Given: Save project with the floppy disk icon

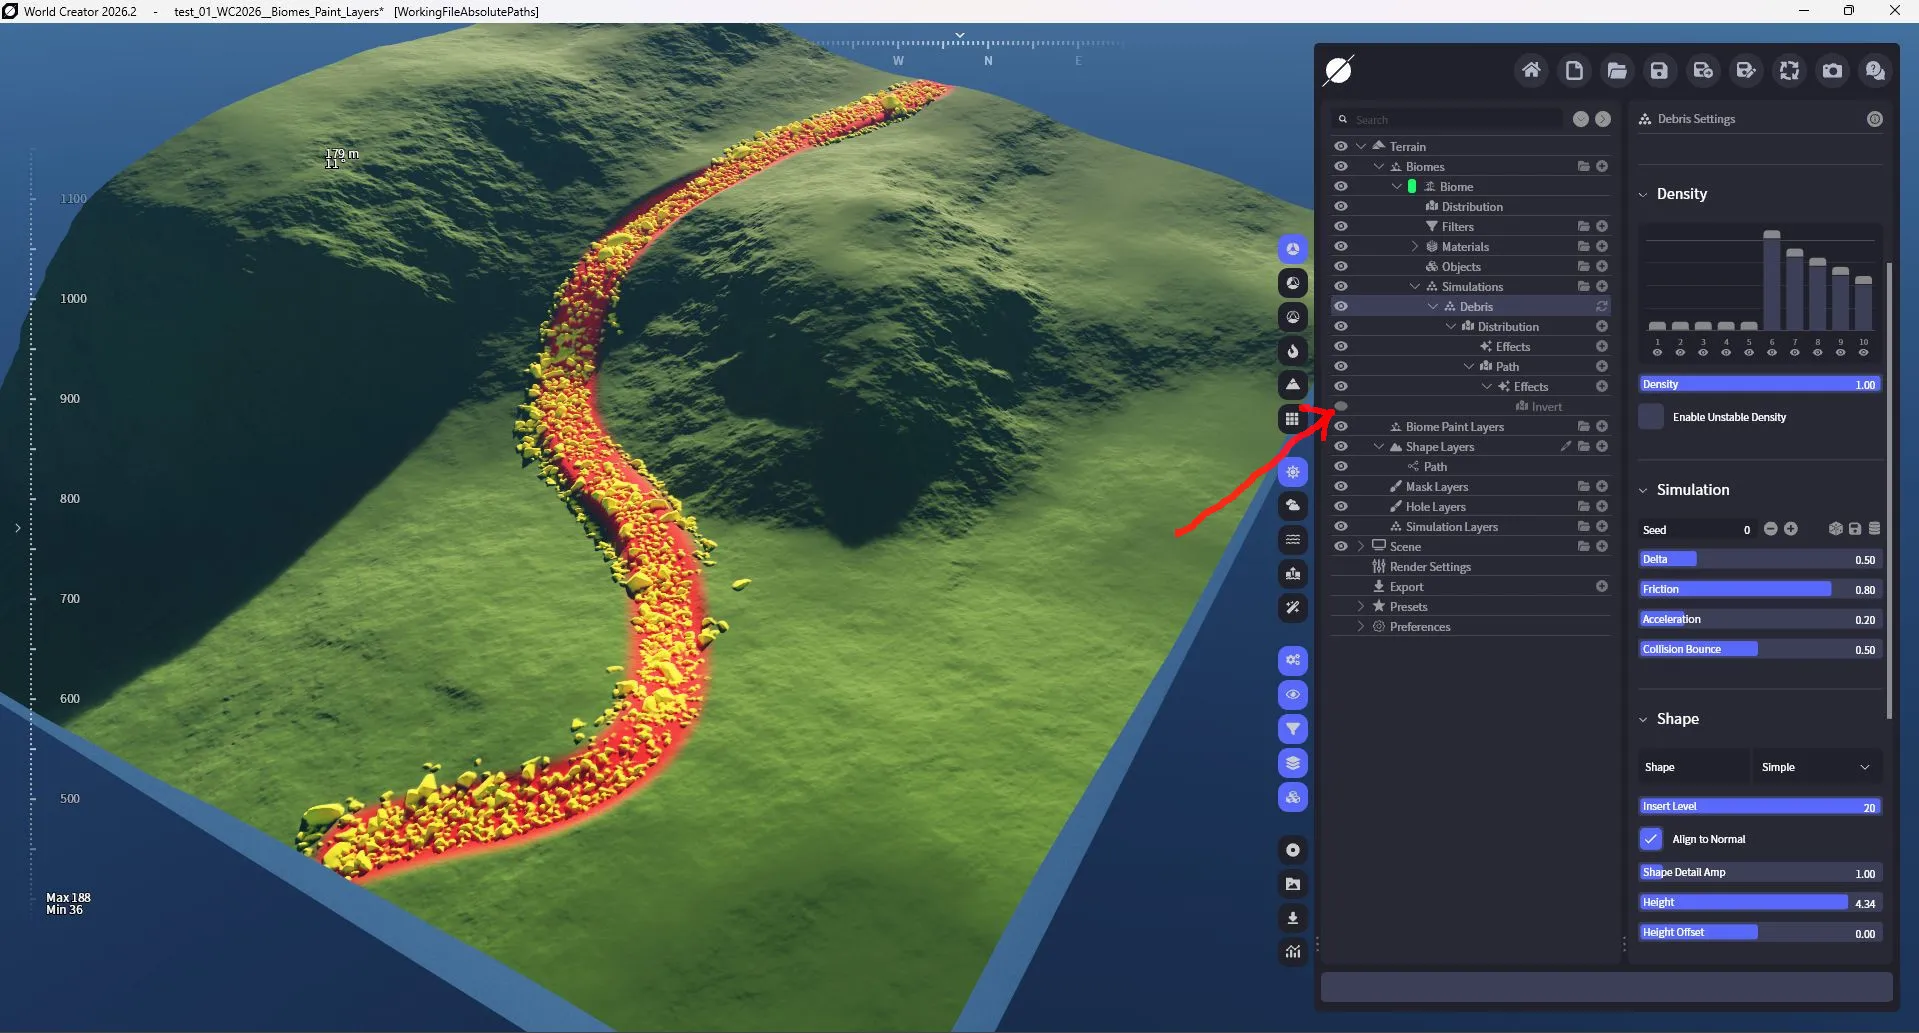Looking at the screenshot, I should (x=1660, y=71).
